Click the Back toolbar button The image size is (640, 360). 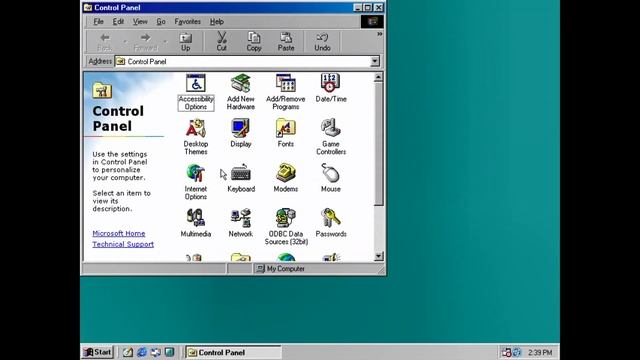pos(104,42)
